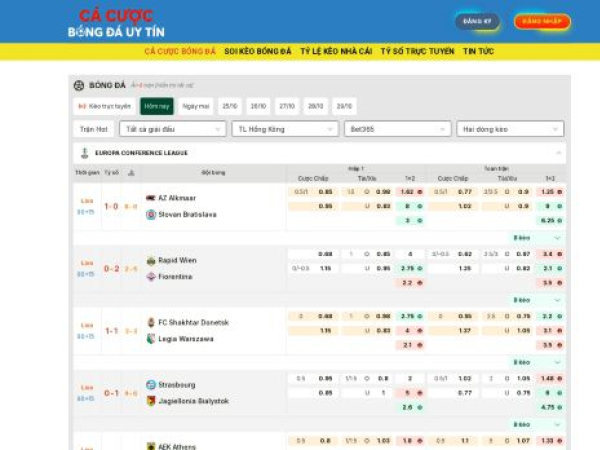
Task: Click the Strasbourg team crest
Action: (x=151, y=385)
